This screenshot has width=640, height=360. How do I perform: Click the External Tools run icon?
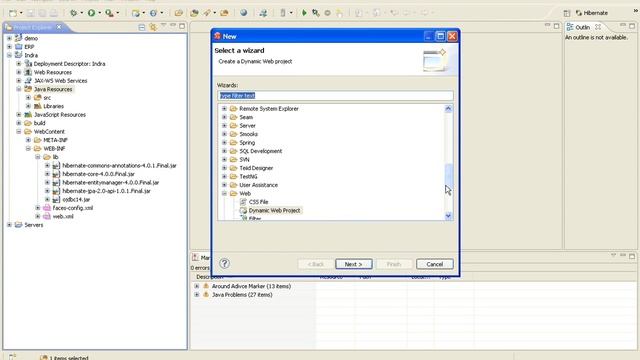tap(109, 13)
